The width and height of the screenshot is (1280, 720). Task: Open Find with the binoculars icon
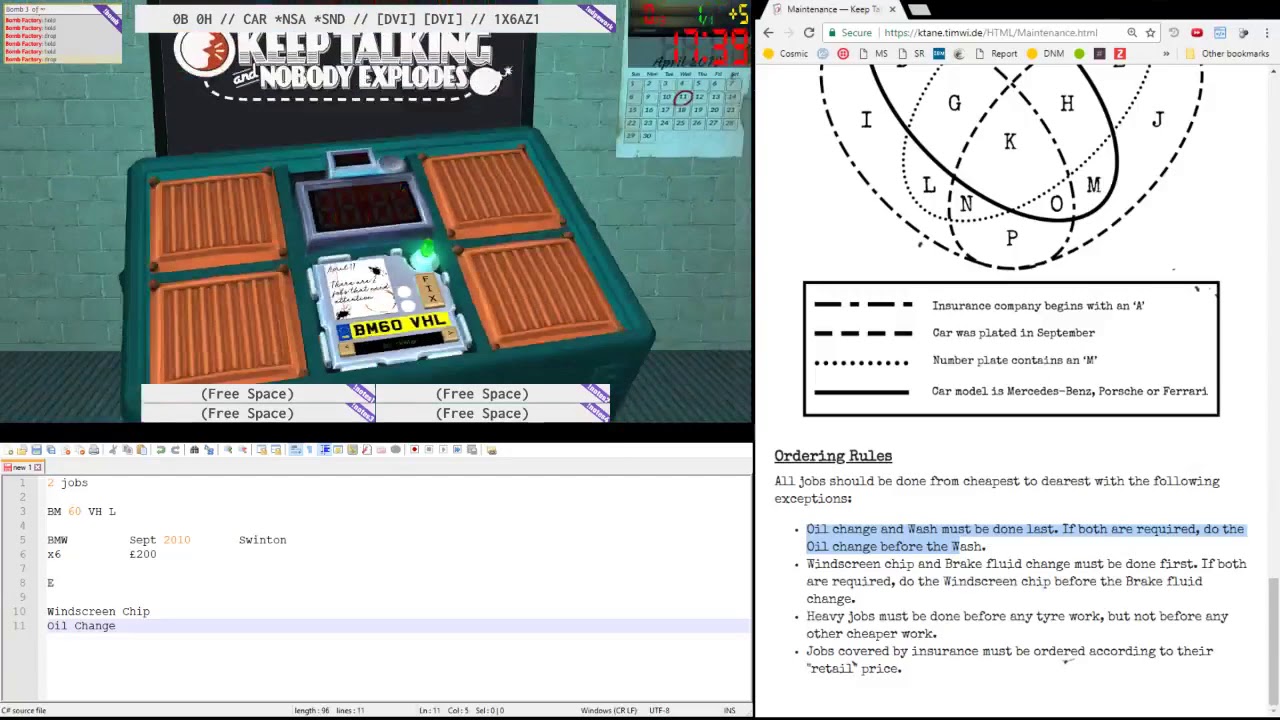tap(194, 450)
